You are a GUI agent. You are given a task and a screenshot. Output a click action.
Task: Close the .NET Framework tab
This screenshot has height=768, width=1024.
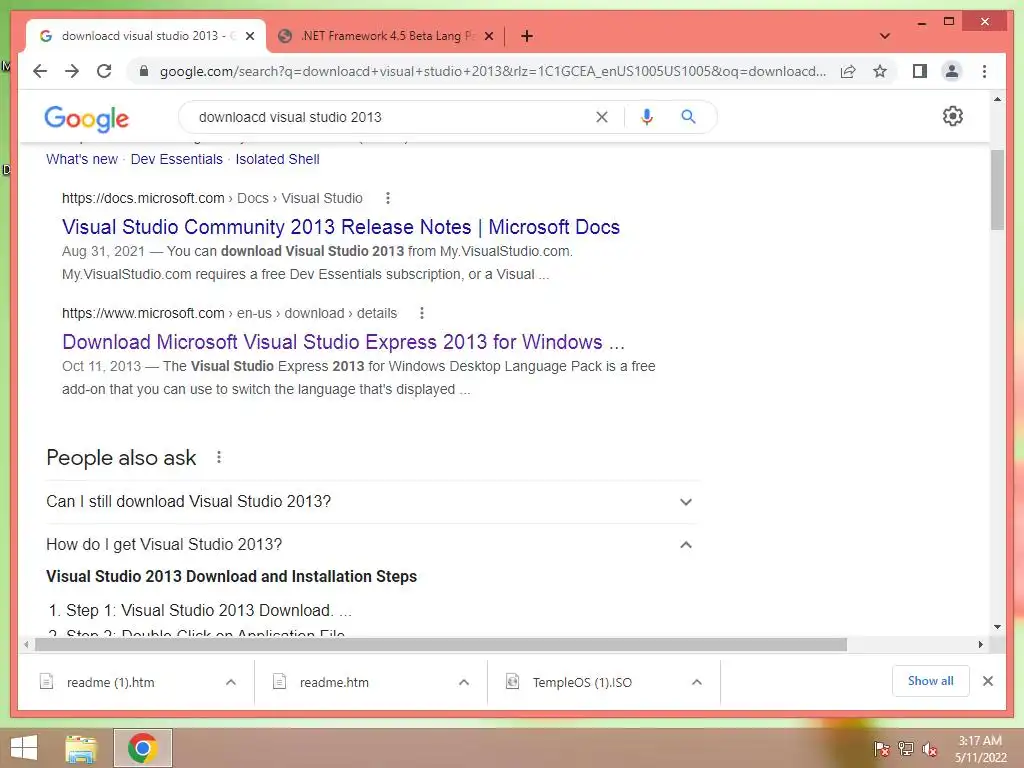[x=488, y=36]
